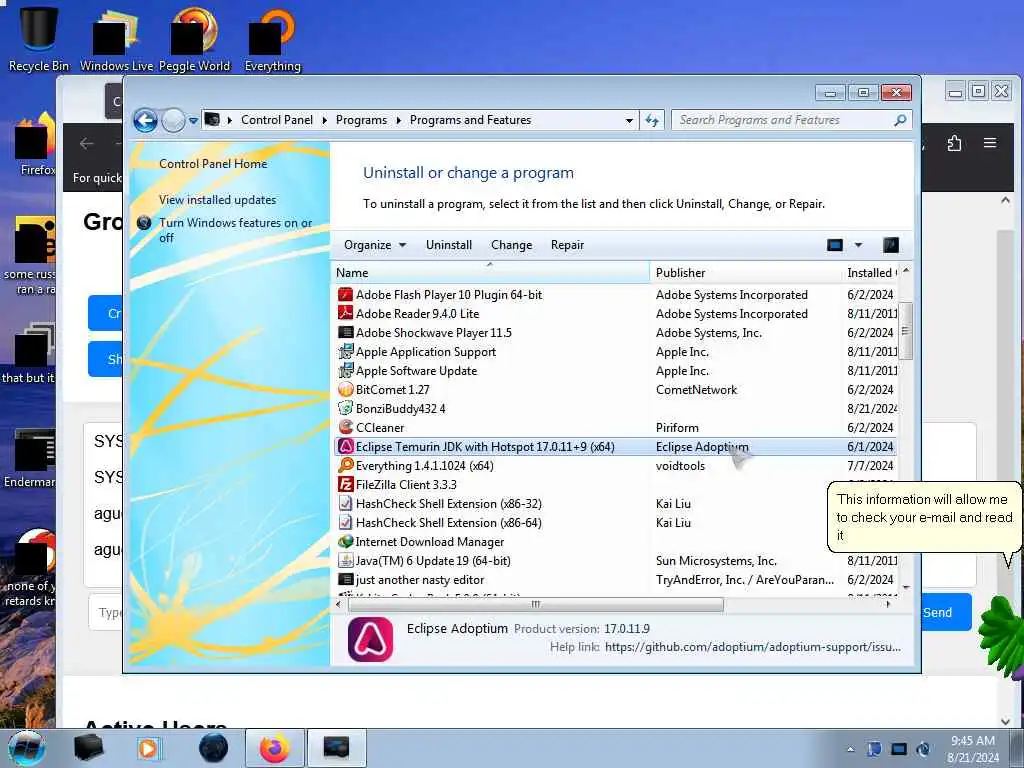Click the Forward navigation arrow in Control Panel
Viewport: 1024px width, 768px height.
[x=173, y=121]
